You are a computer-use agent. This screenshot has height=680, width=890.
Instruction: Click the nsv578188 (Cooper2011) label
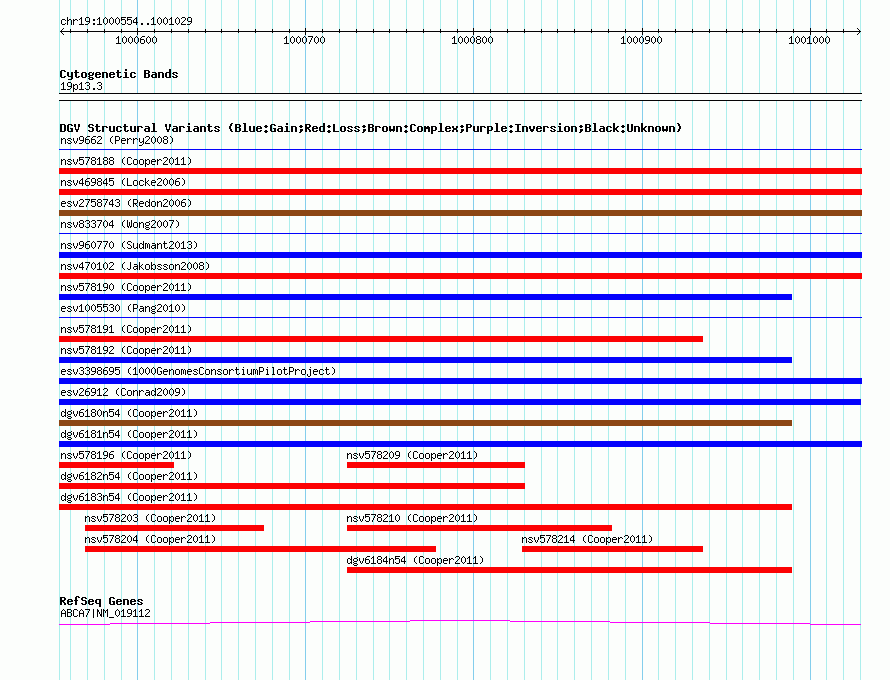[126, 161]
